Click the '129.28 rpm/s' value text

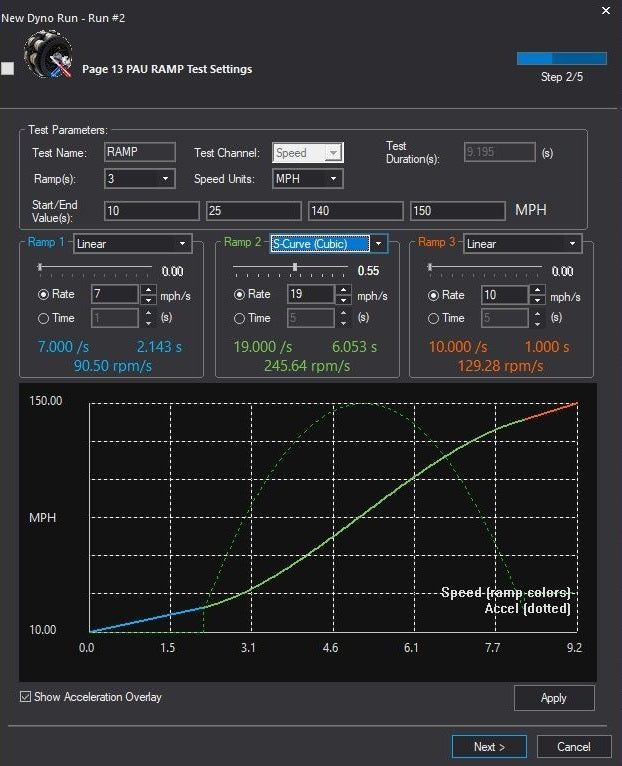[501, 366]
